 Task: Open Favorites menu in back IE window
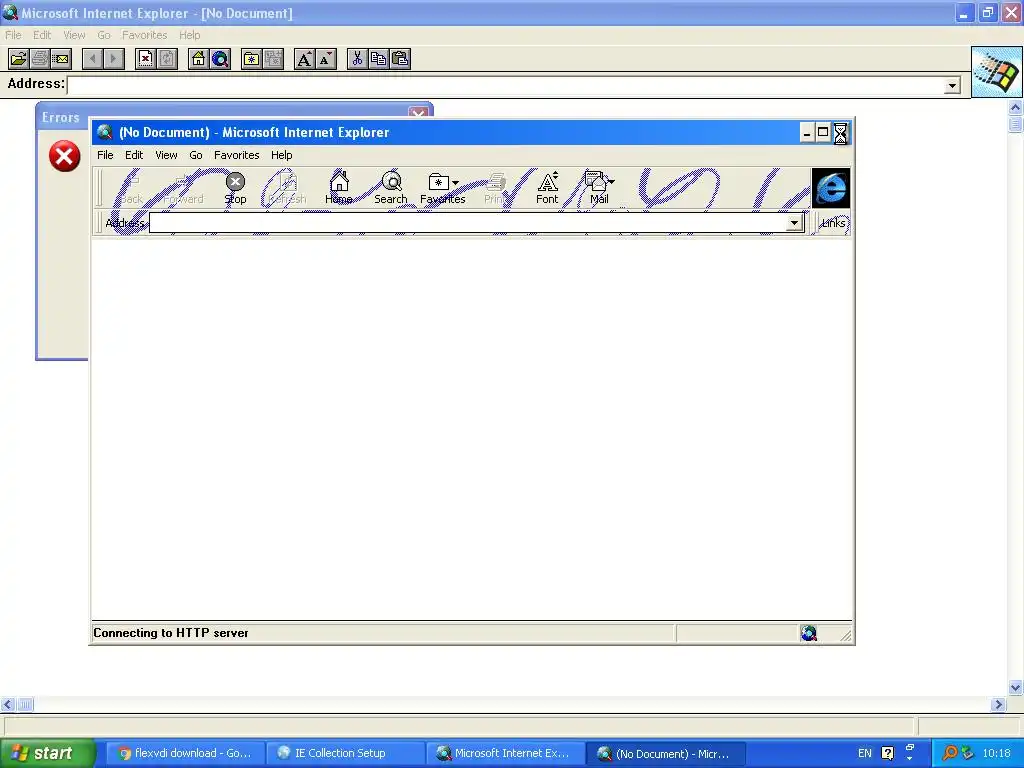pyautogui.click(x=144, y=35)
